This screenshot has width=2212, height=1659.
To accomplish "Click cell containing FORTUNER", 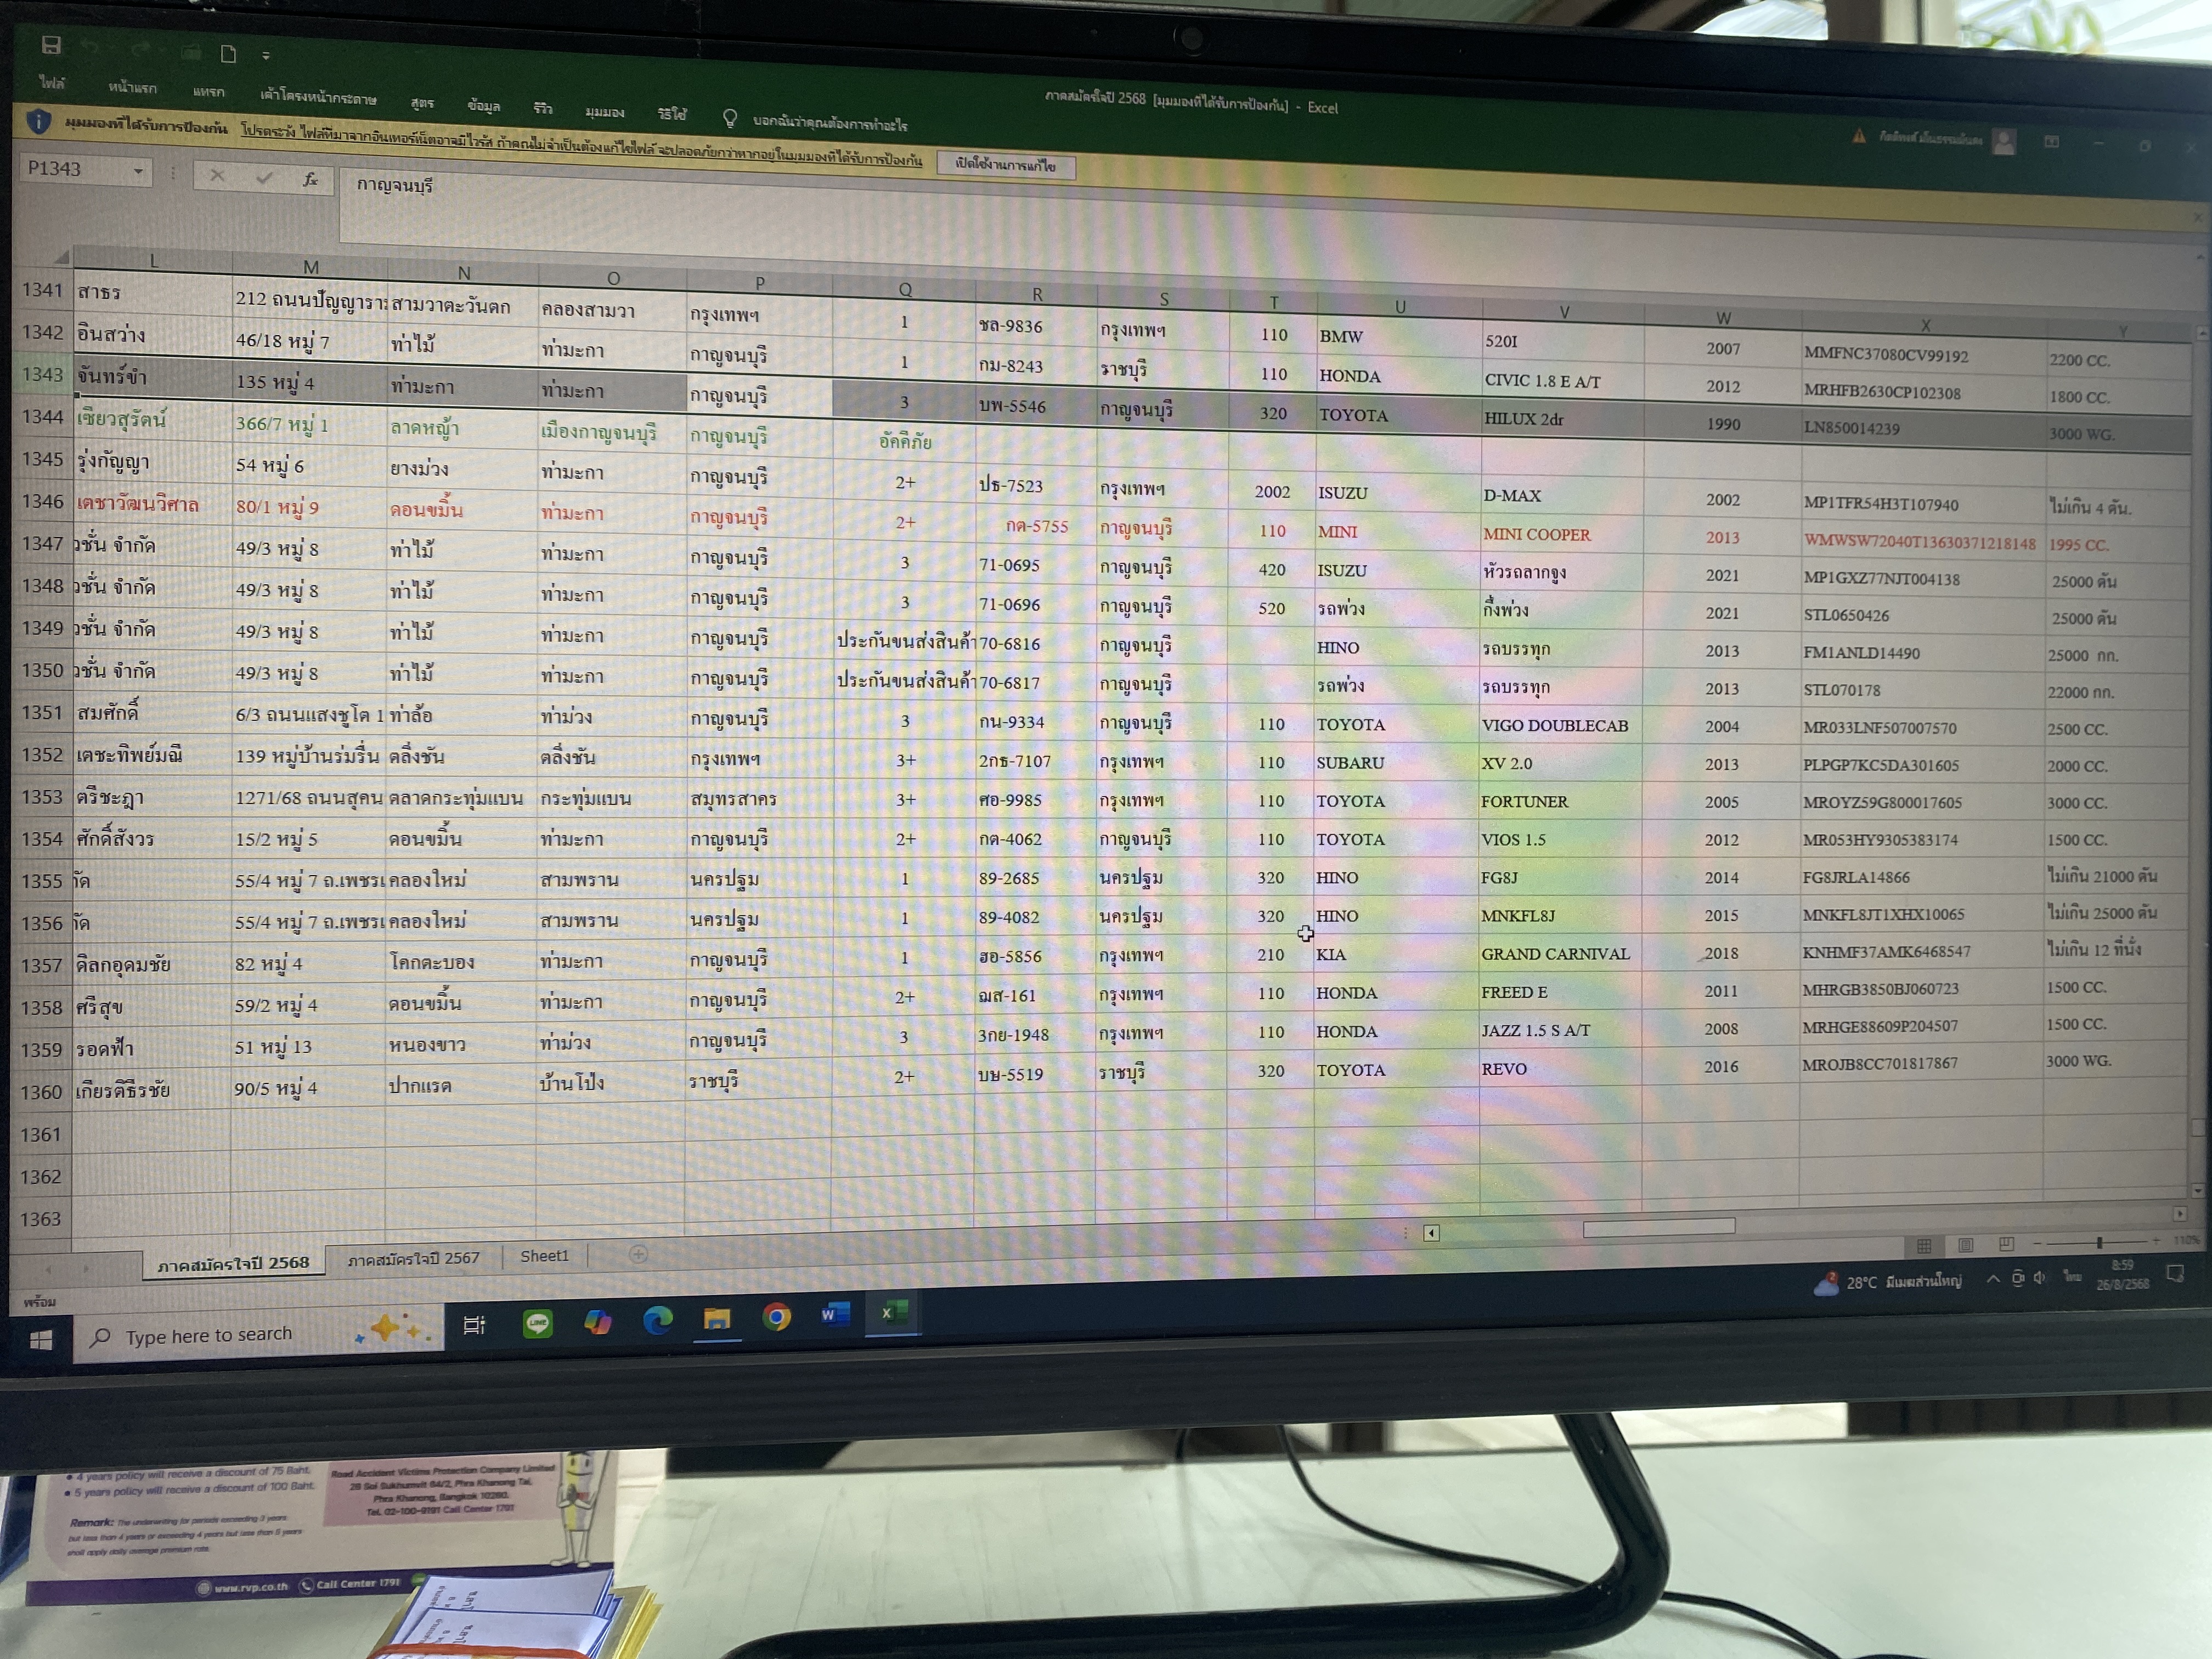I will [1560, 802].
